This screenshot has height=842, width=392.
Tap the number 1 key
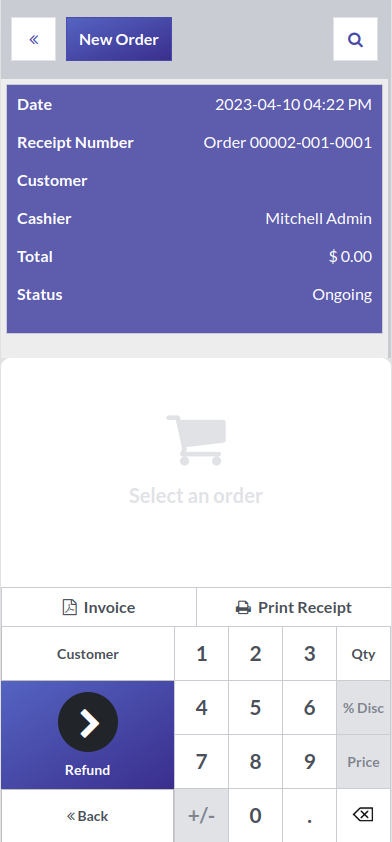pos(201,654)
